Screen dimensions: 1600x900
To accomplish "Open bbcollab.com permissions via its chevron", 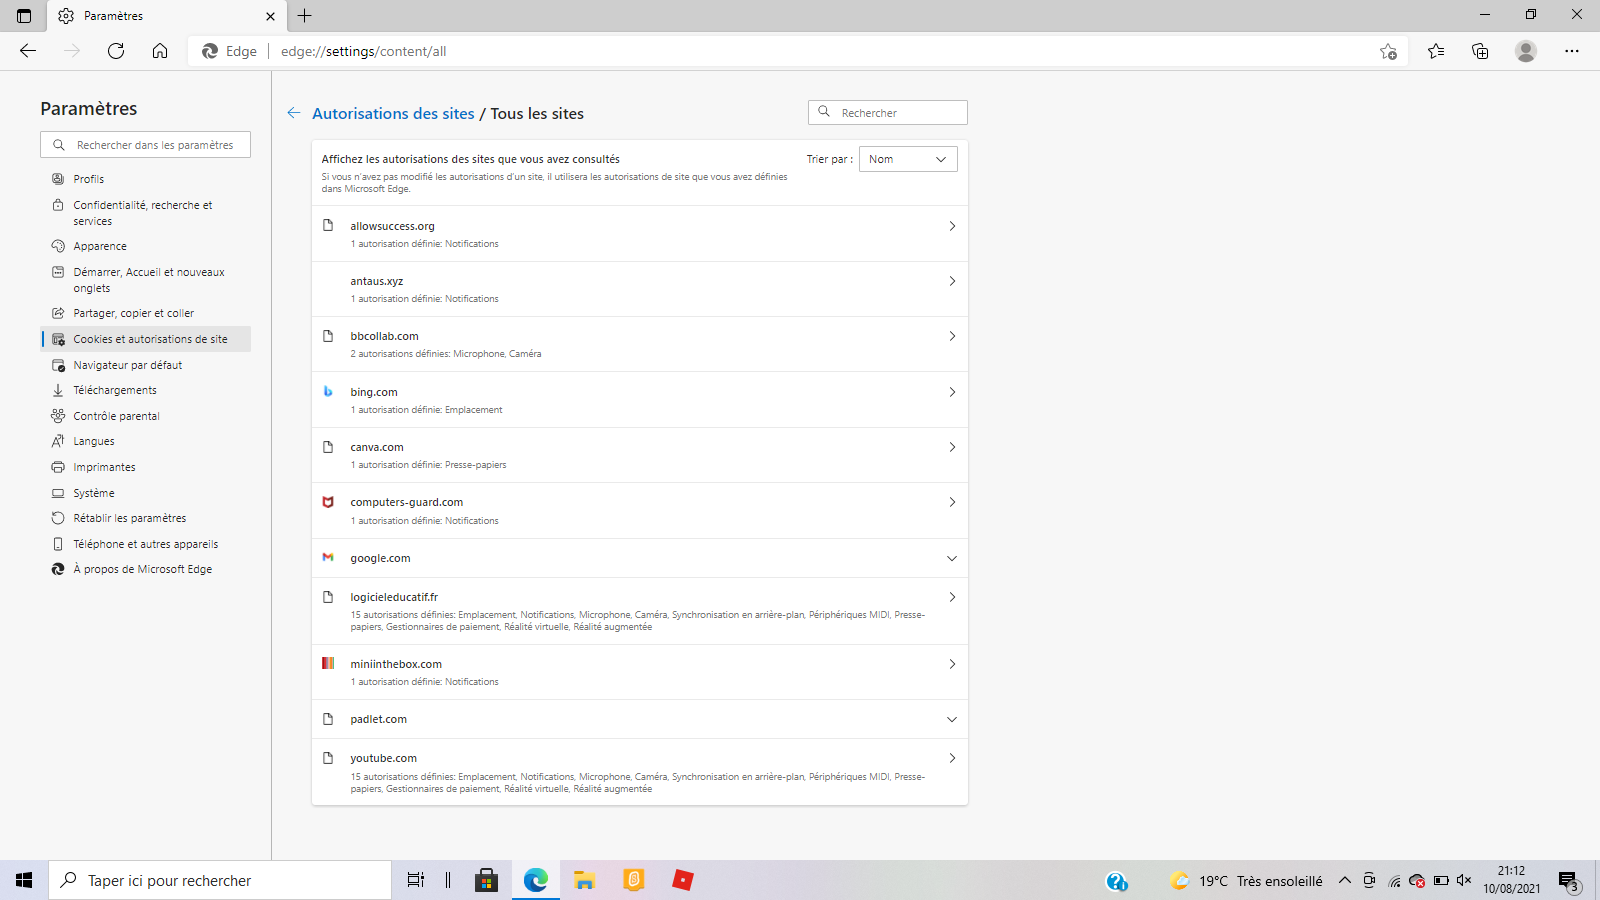I will tap(952, 336).
